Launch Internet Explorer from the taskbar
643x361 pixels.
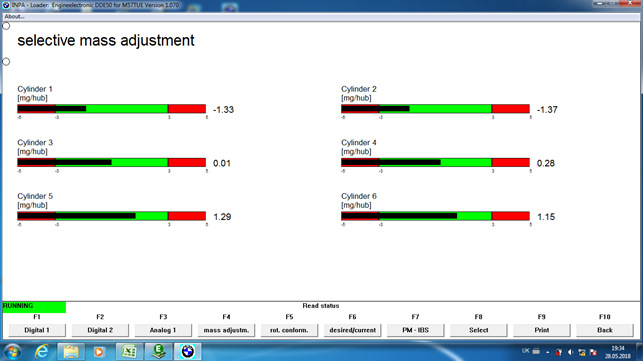pyautogui.click(x=41, y=352)
